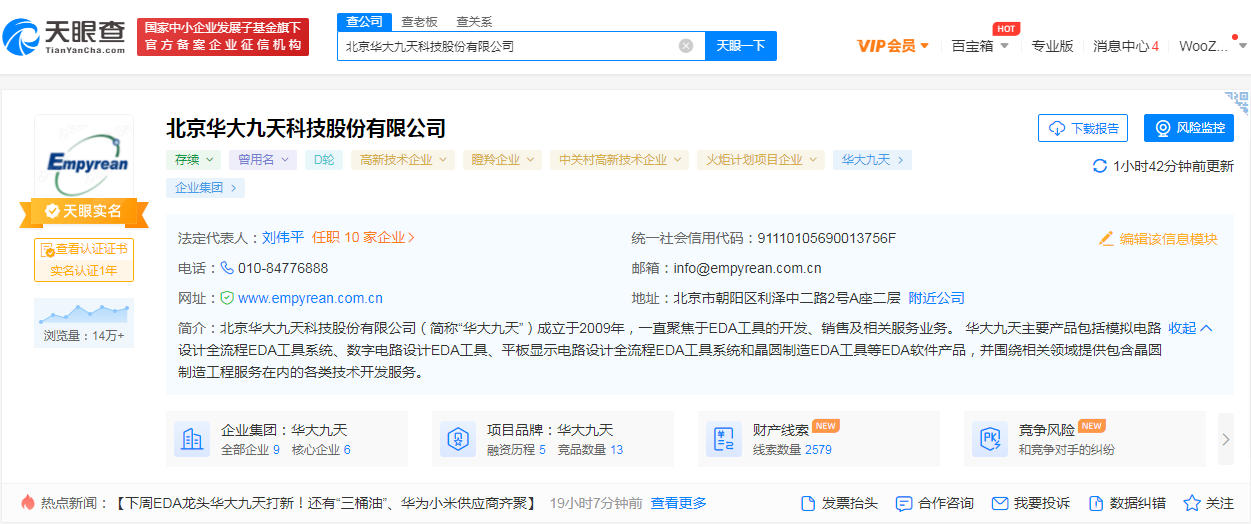
Task: Open 企业集团：华大九天 card
Action: 287,439
